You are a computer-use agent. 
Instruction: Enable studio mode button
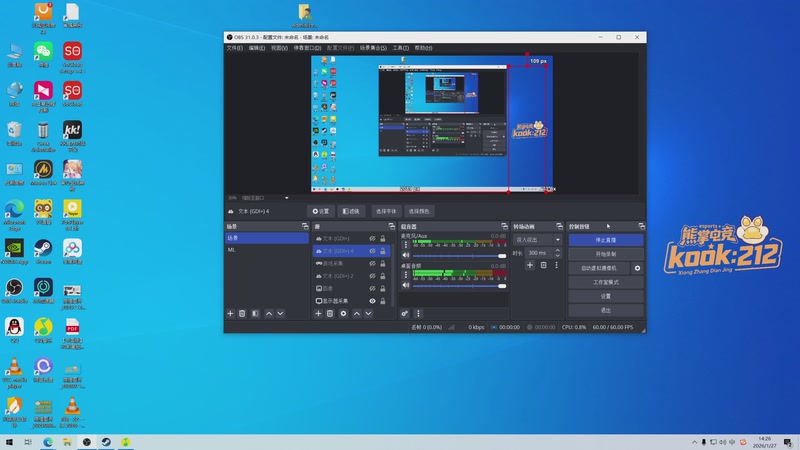(606, 282)
